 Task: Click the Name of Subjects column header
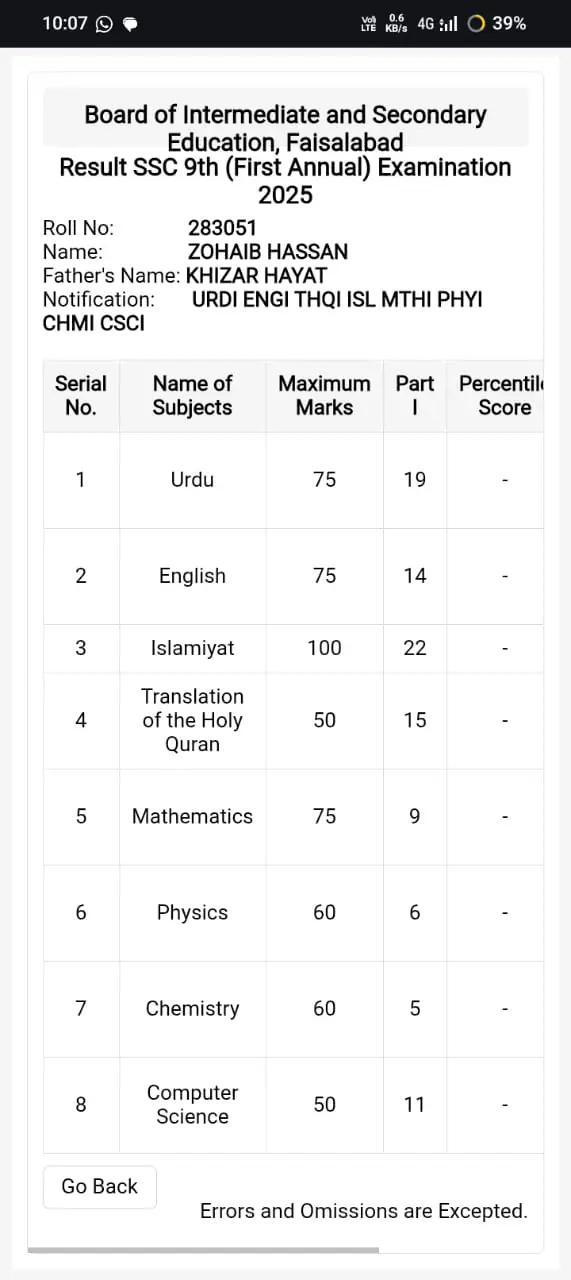[x=192, y=396]
